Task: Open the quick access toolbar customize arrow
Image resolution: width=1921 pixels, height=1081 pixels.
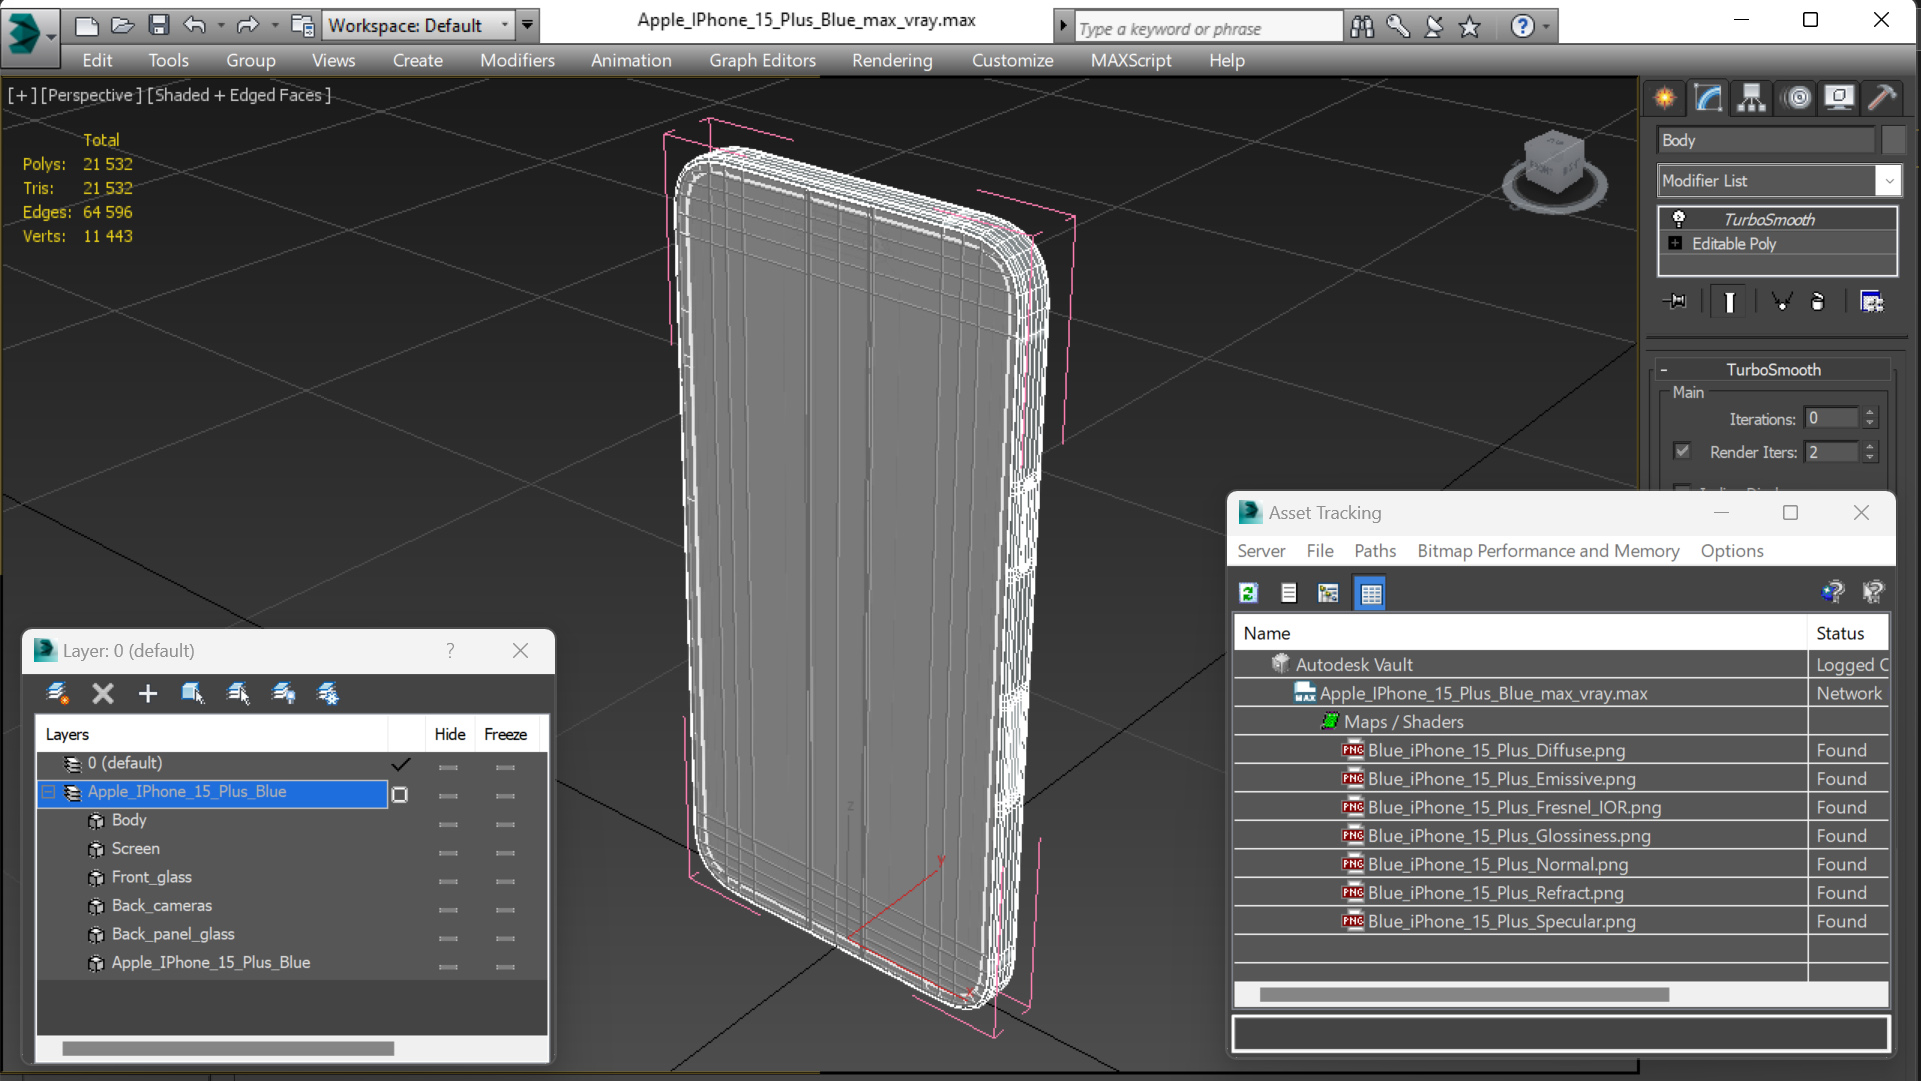Action: [x=527, y=25]
